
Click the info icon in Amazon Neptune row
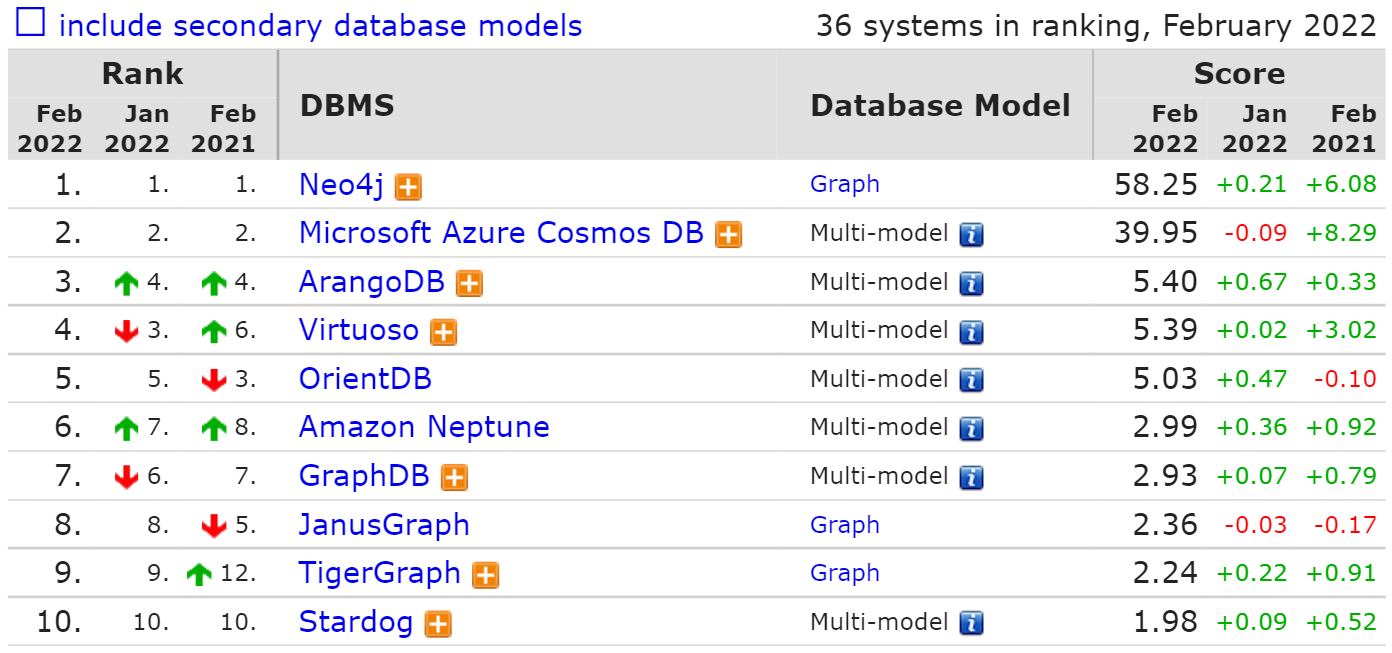(x=971, y=429)
